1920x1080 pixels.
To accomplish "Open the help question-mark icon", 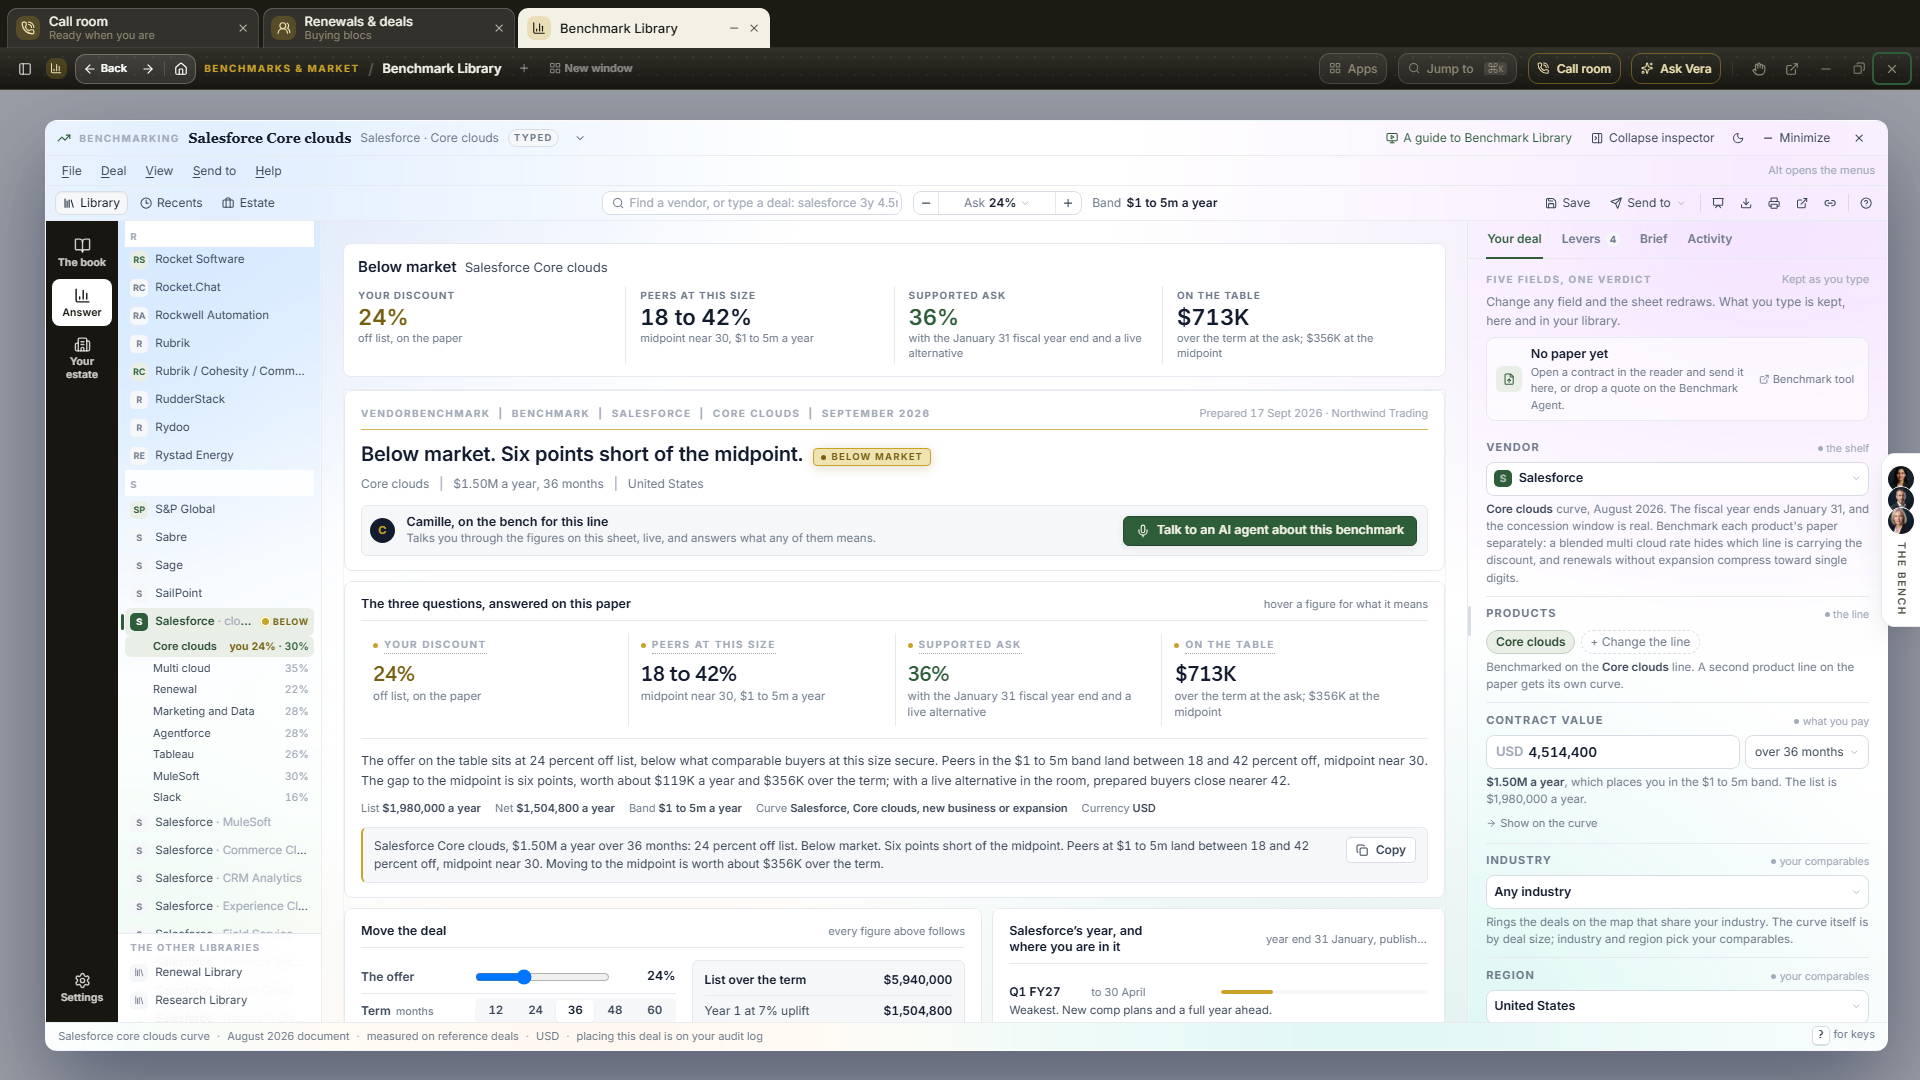I will (1866, 203).
